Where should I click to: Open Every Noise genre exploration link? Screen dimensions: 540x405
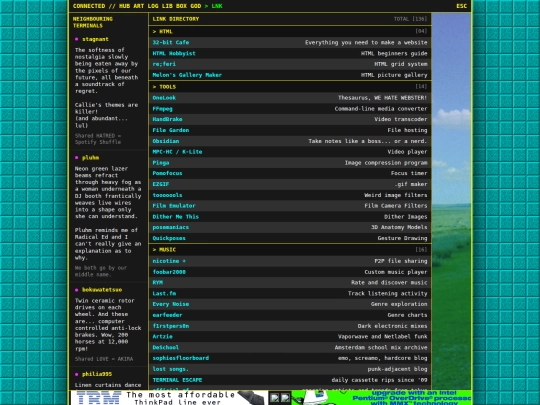(x=171, y=304)
